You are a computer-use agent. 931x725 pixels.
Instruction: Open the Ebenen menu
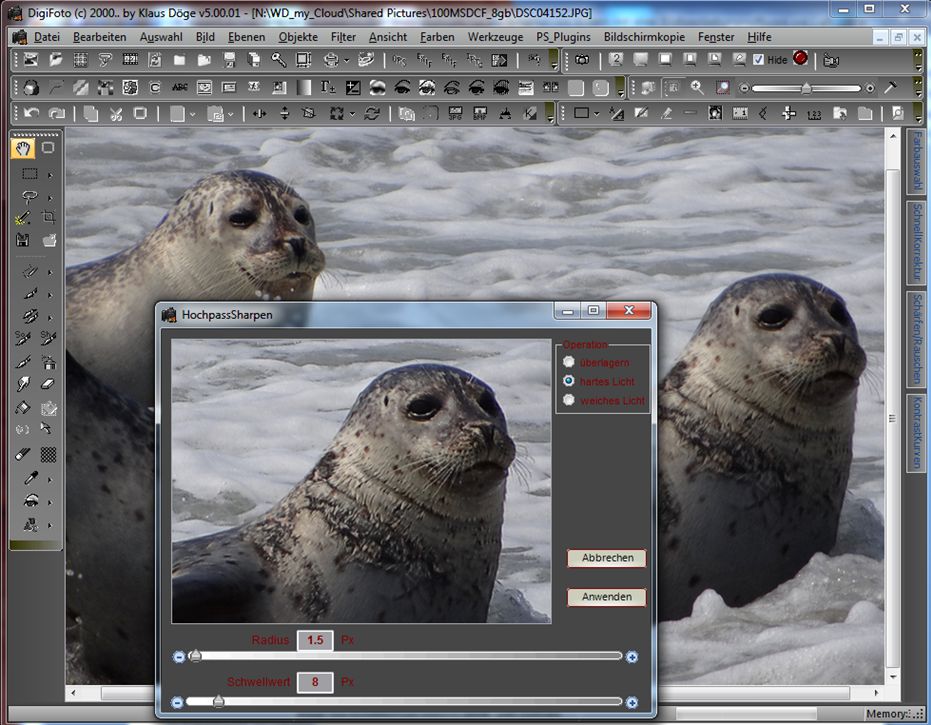pyautogui.click(x=247, y=37)
